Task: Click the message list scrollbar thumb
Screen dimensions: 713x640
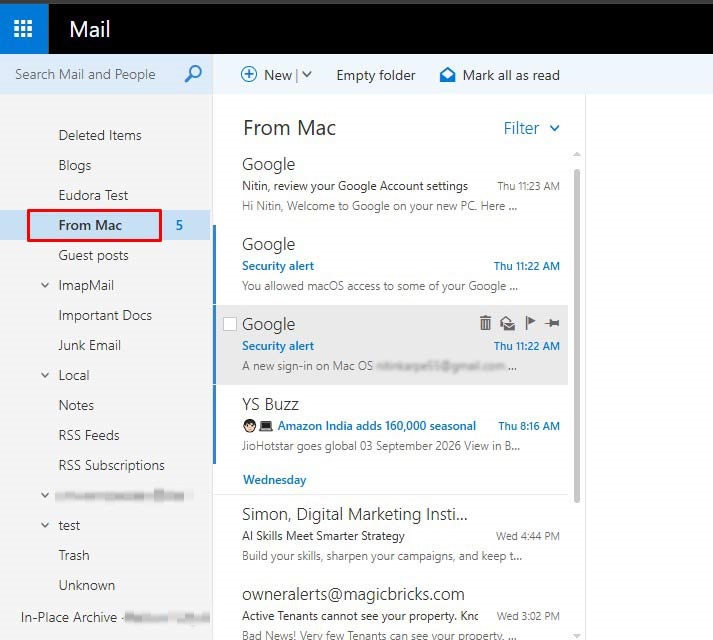Action: [577, 336]
